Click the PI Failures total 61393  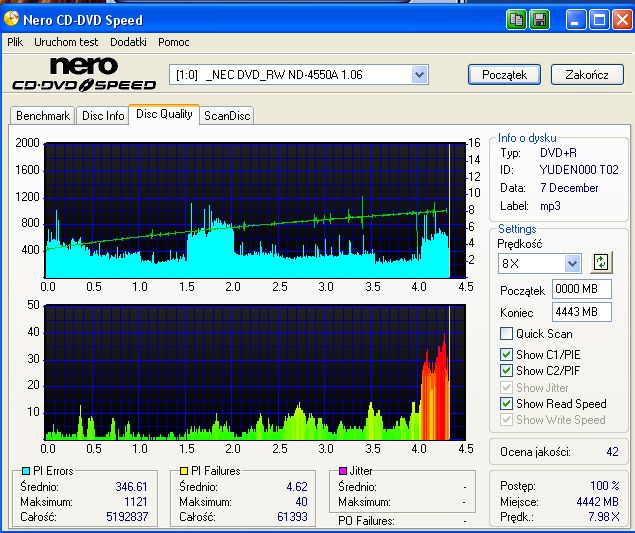pyautogui.click(x=292, y=517)
